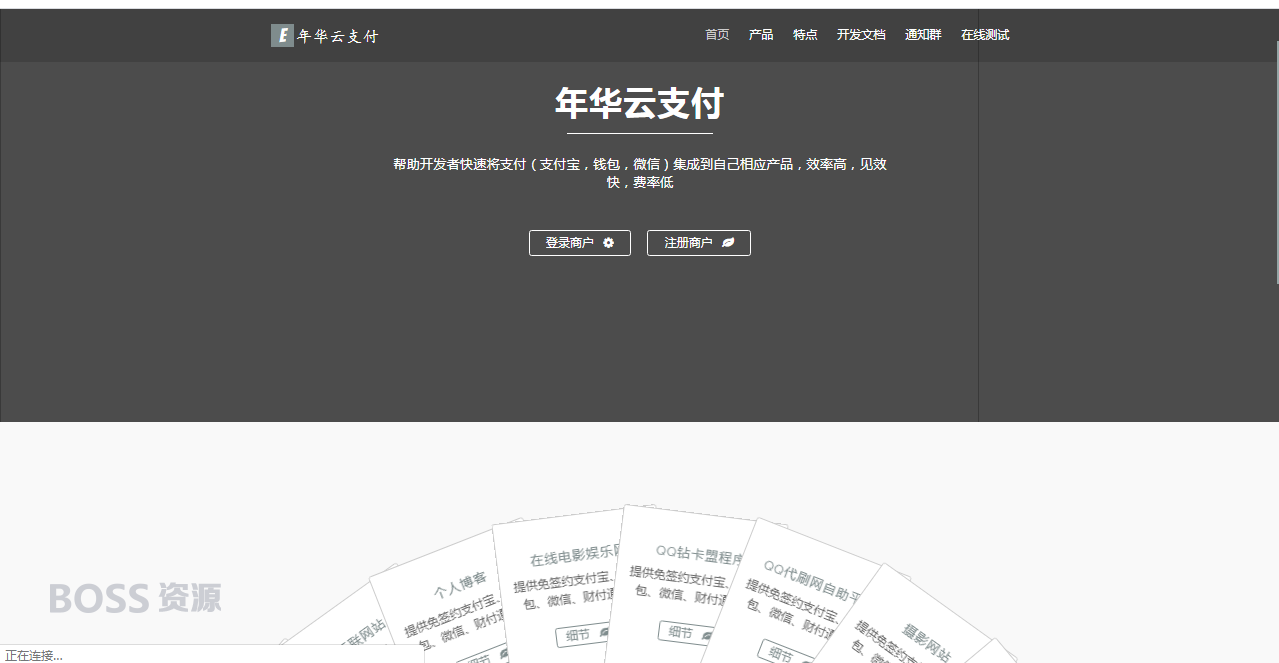Open the 通知群 navigation item

coord(923,35)
